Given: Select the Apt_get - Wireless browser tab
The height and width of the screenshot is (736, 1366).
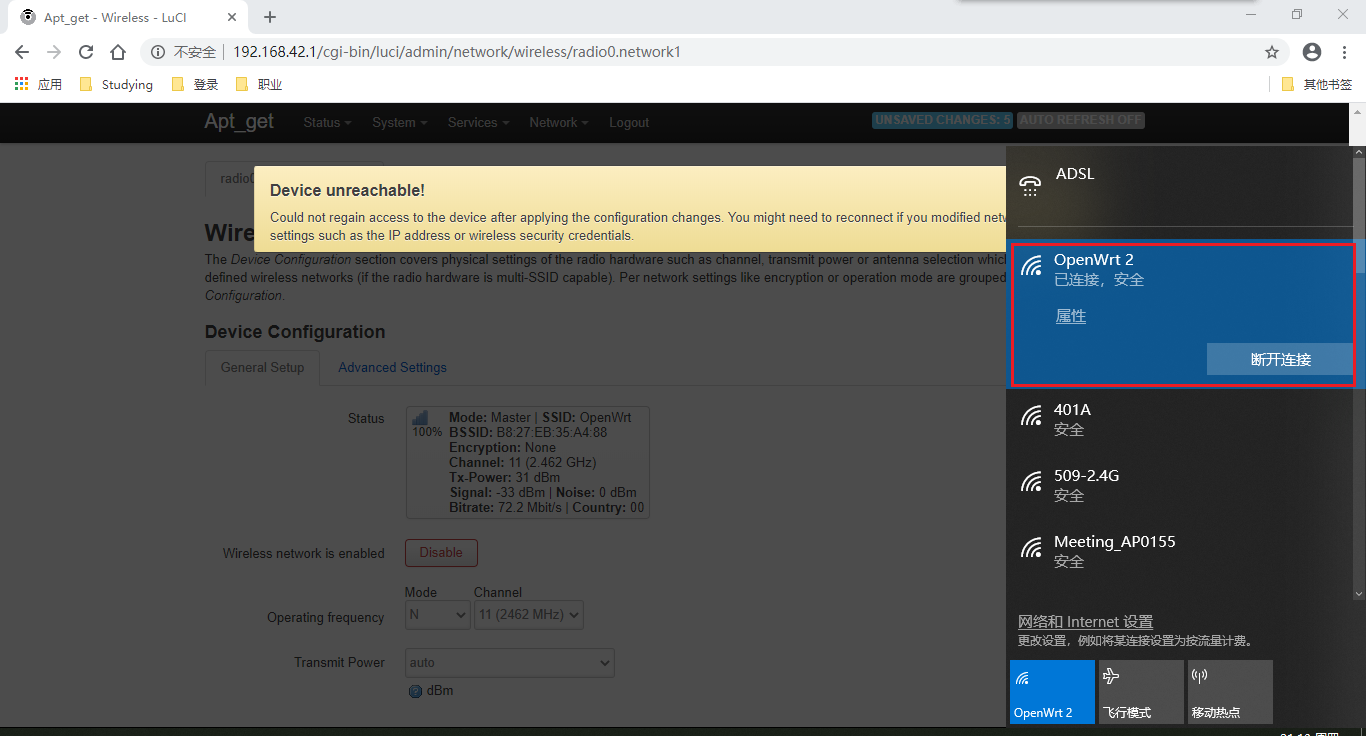Looking at the screenshot, I should point(130,17).
